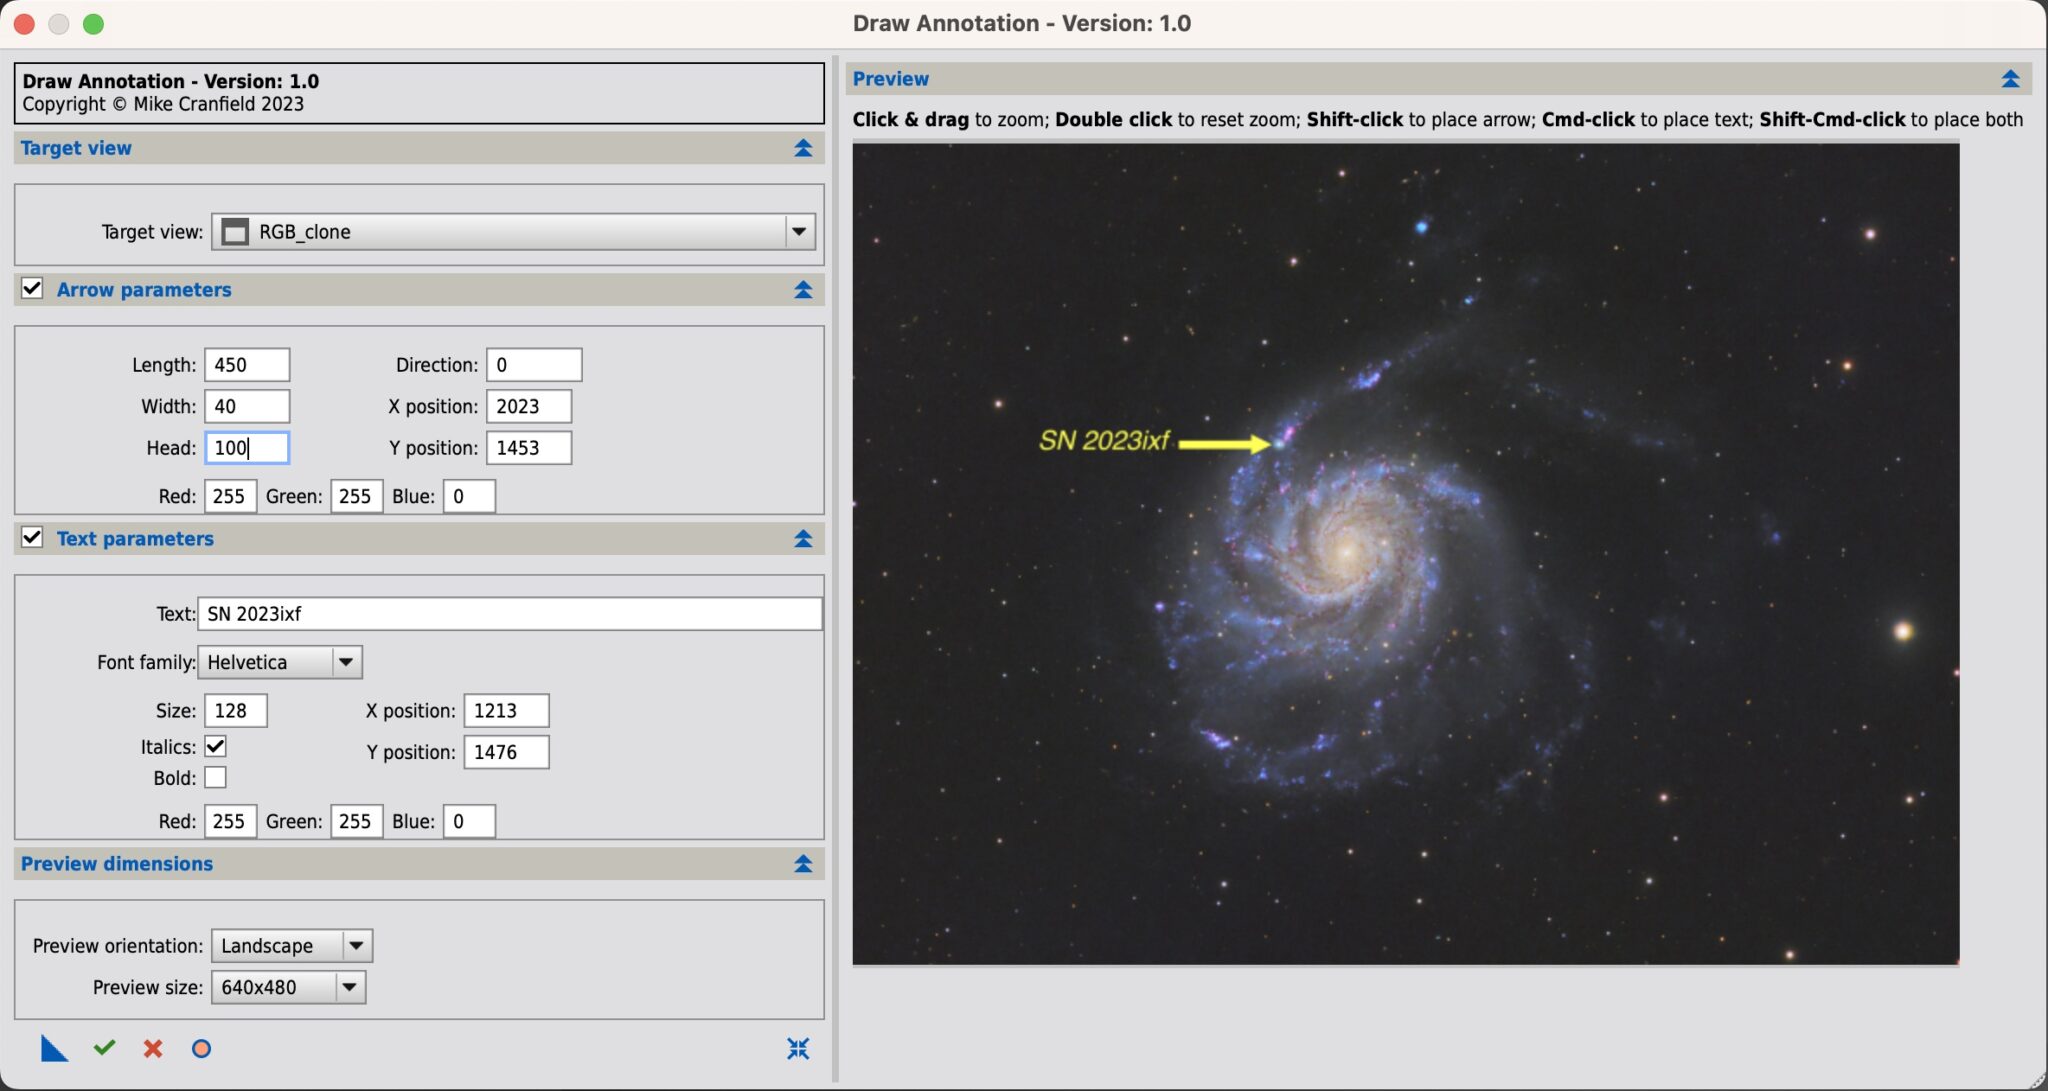2048x1091 pixels.
Task: Click the blue Preview section title
Action: 890,78
